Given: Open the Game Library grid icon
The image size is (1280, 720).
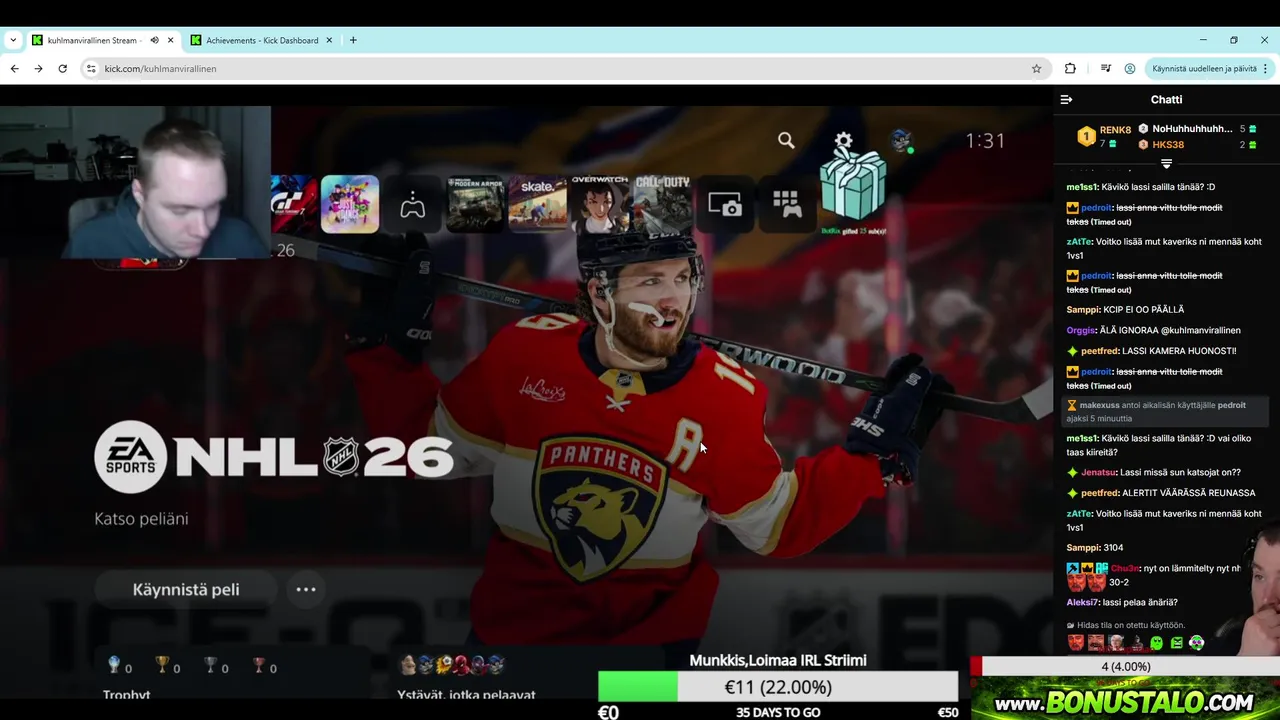Looking at the screenshot, I should coord(787,205).
